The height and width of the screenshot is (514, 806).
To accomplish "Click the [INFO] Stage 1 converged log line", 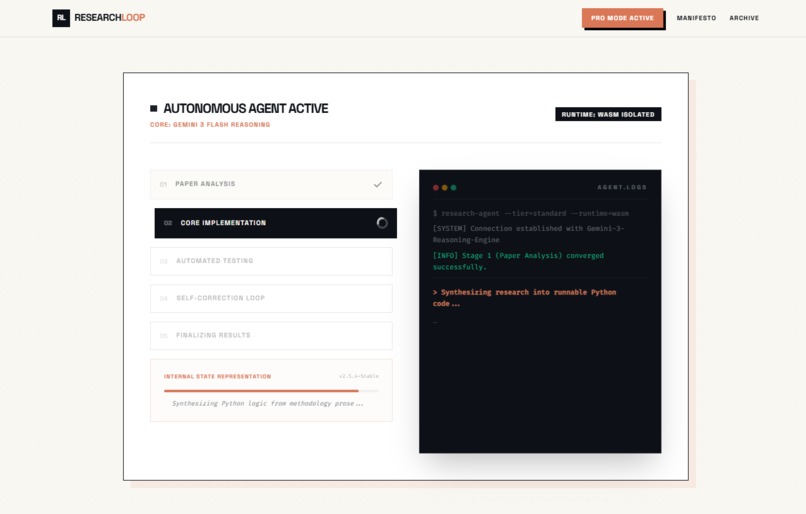I will pos(518,261).
